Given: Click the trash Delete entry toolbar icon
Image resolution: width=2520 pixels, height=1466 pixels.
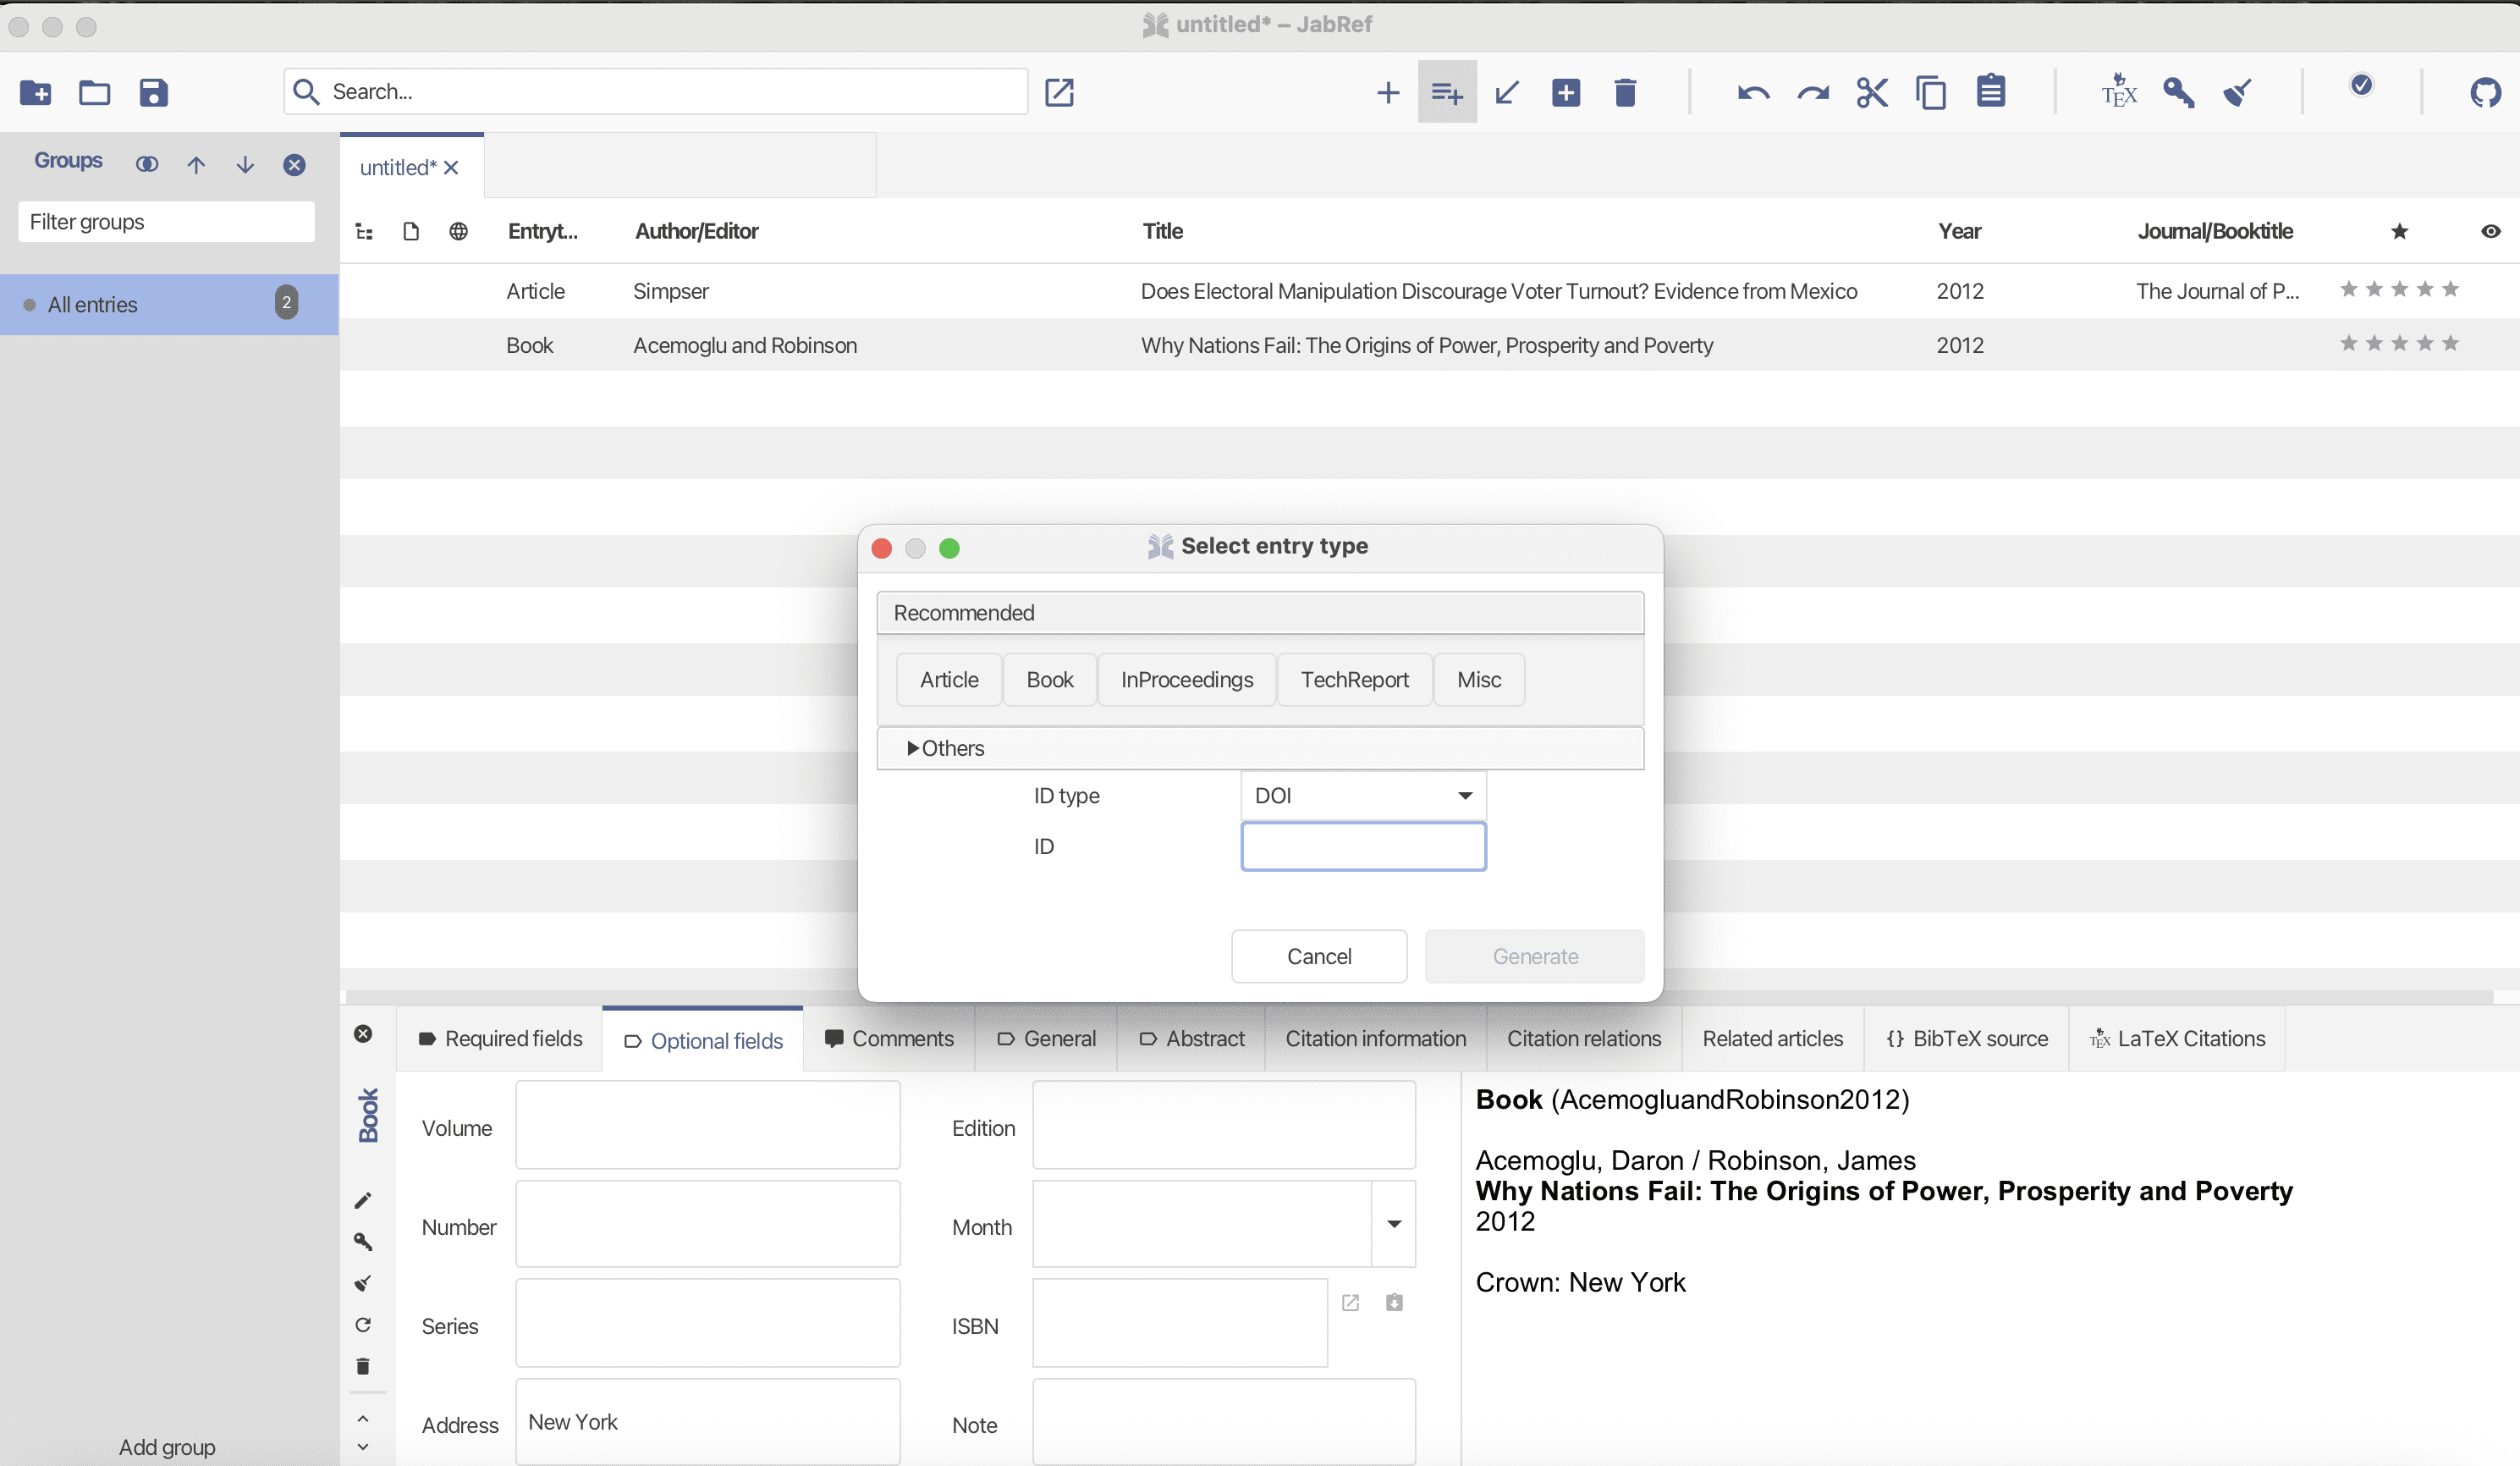Looking at the screenshot, I should point(1625,93).
